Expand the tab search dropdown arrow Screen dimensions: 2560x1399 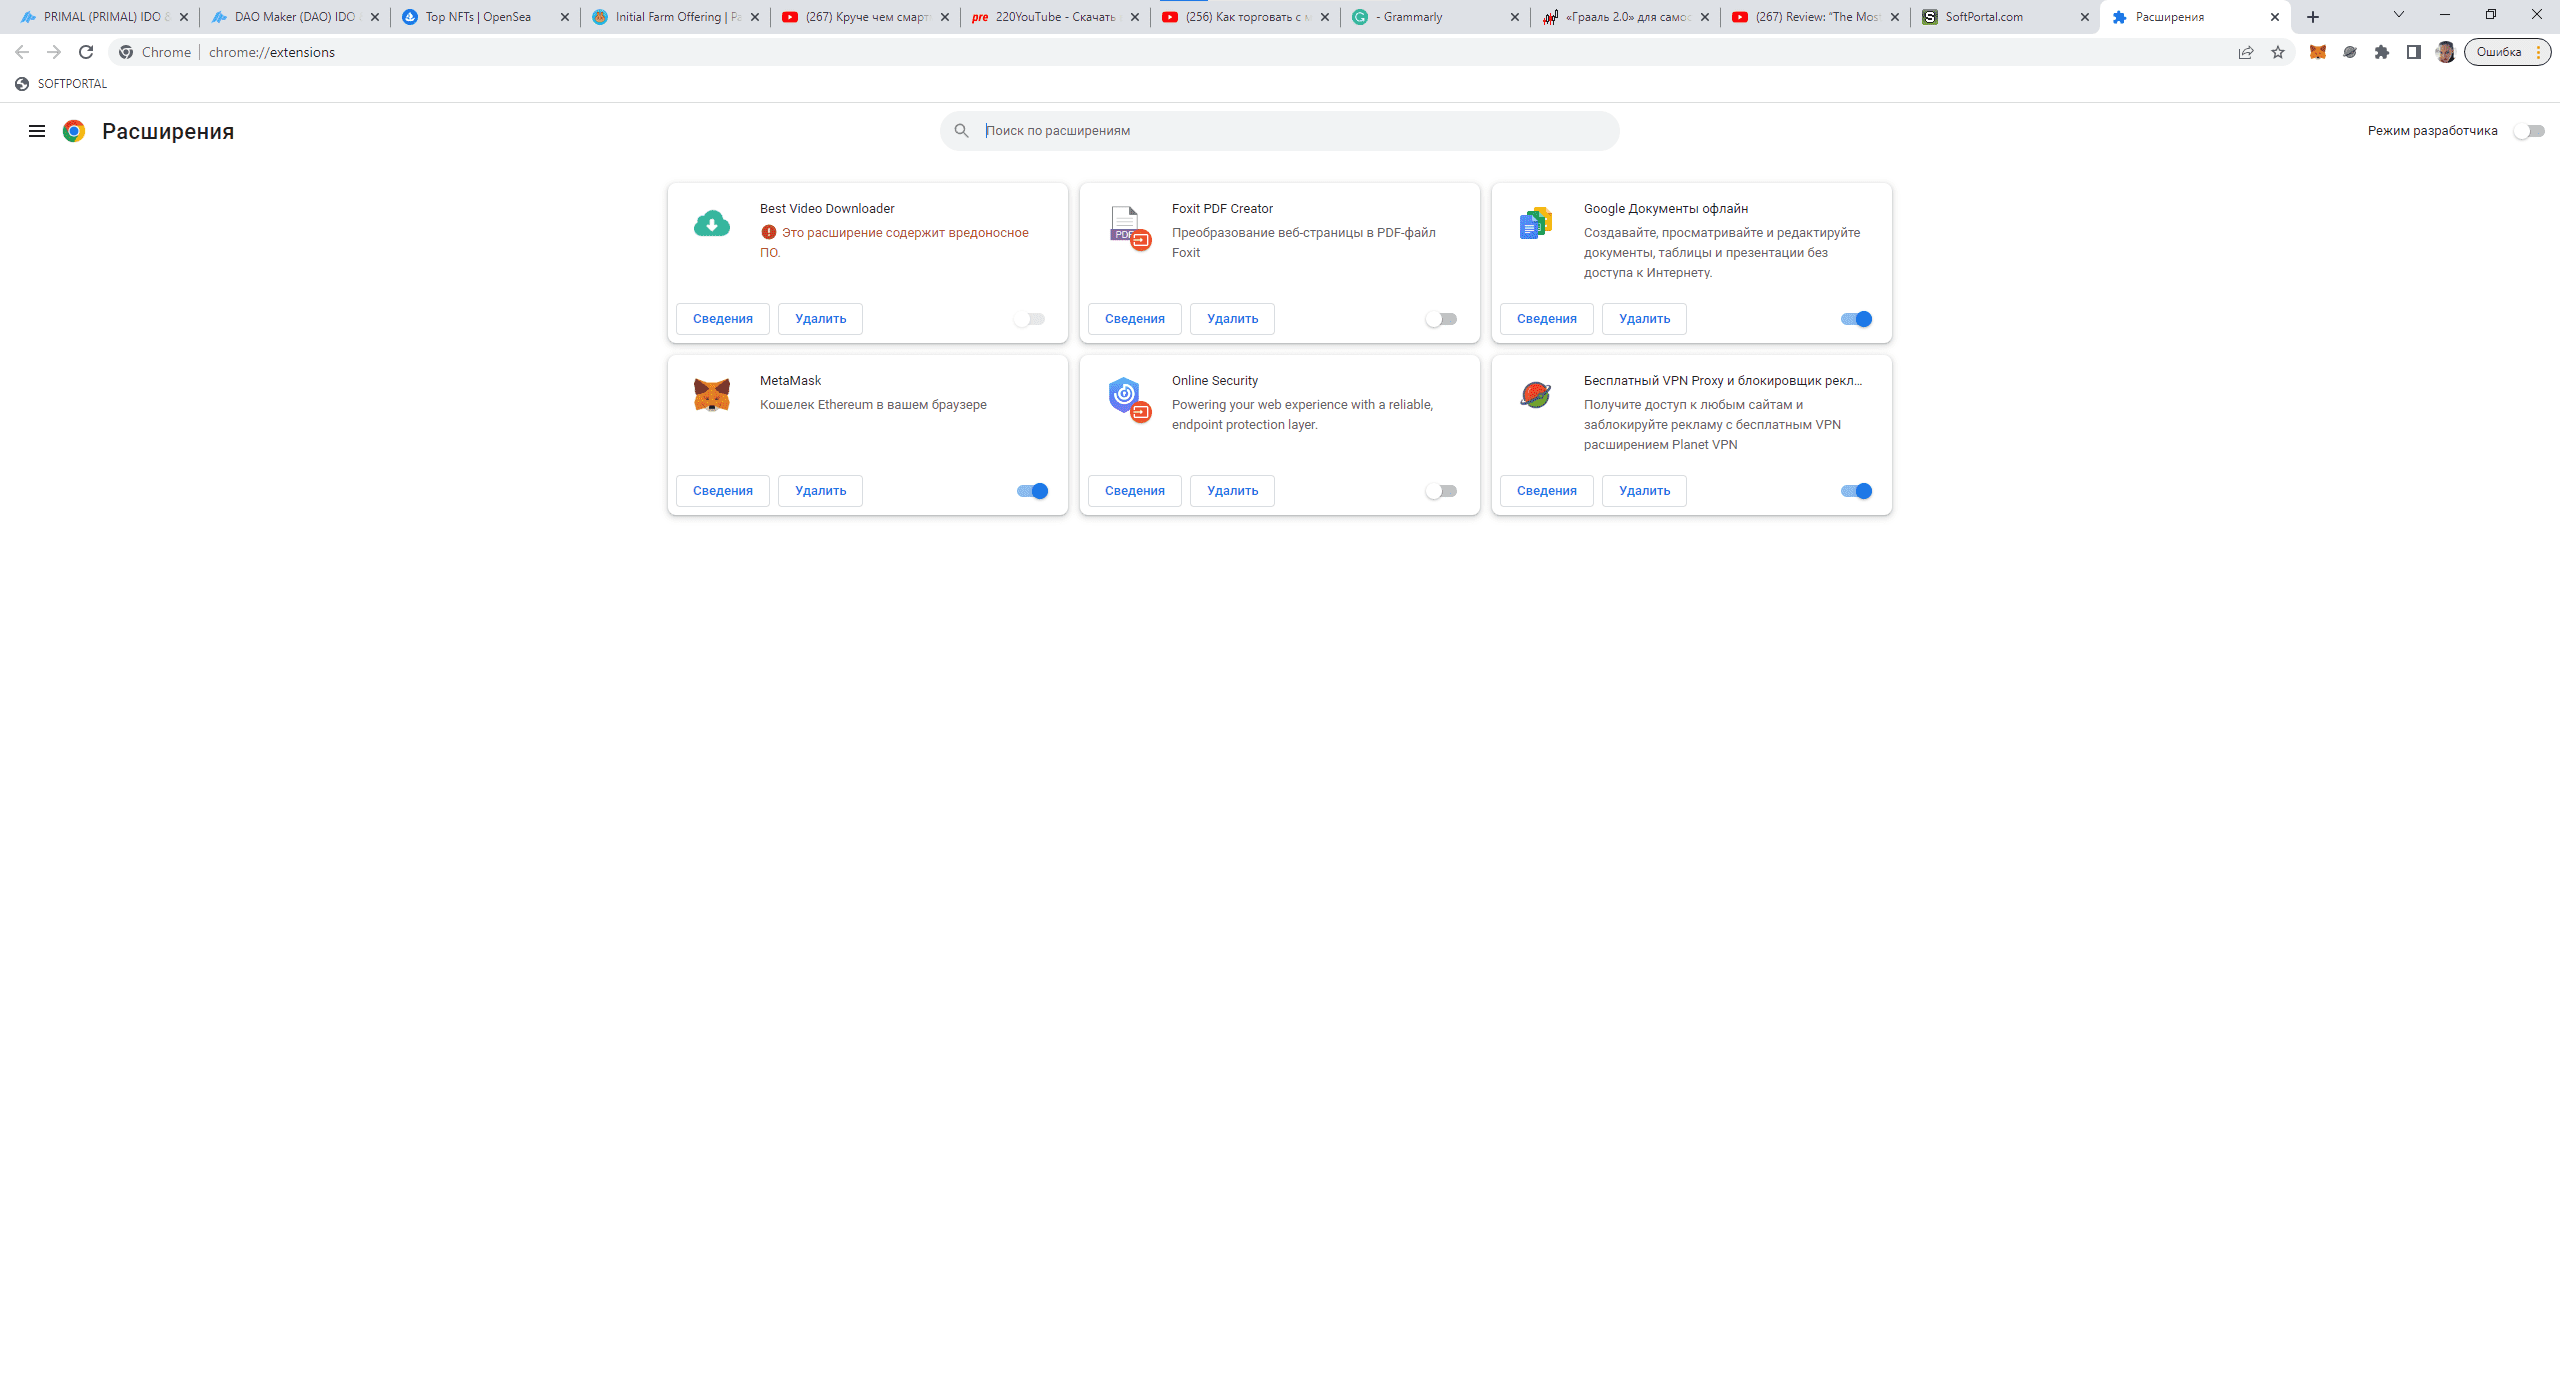coord(2398,15)
